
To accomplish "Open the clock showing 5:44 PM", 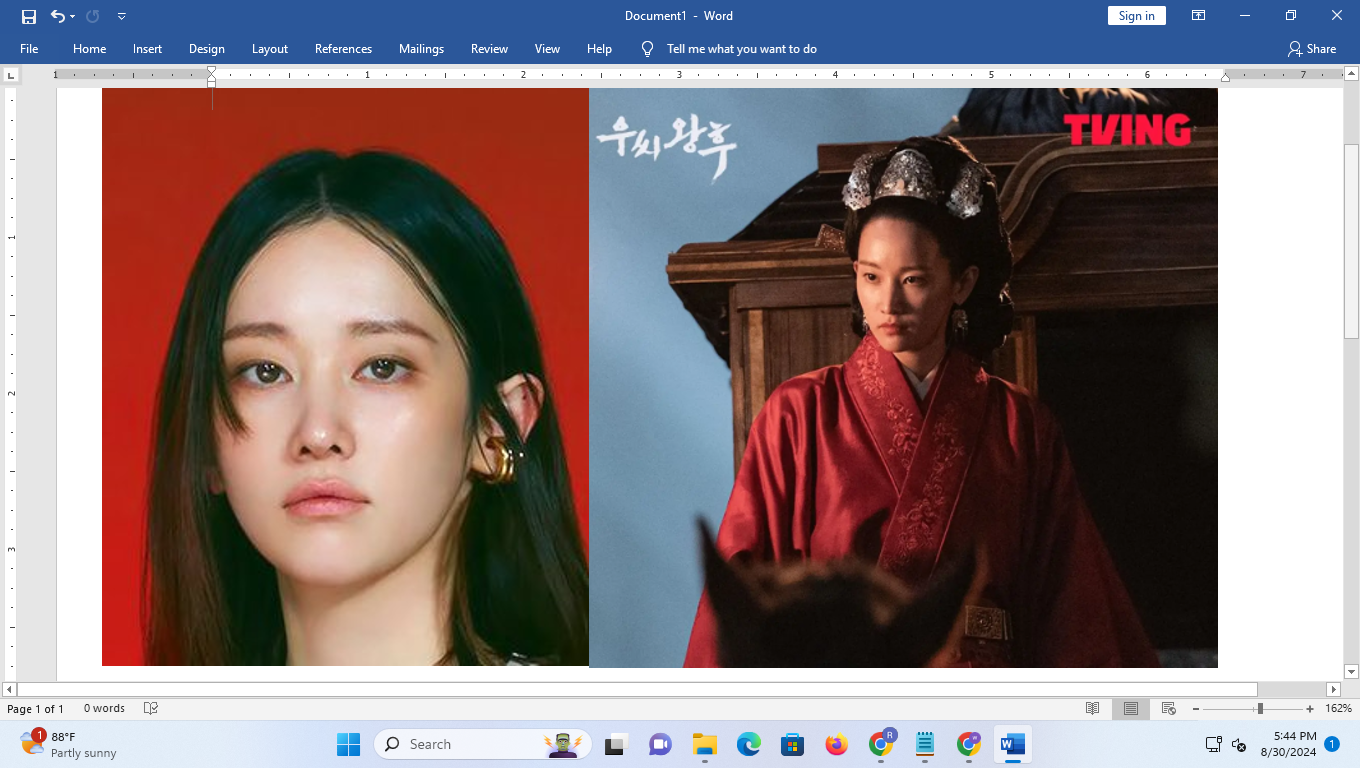I will pos(1287,744).
